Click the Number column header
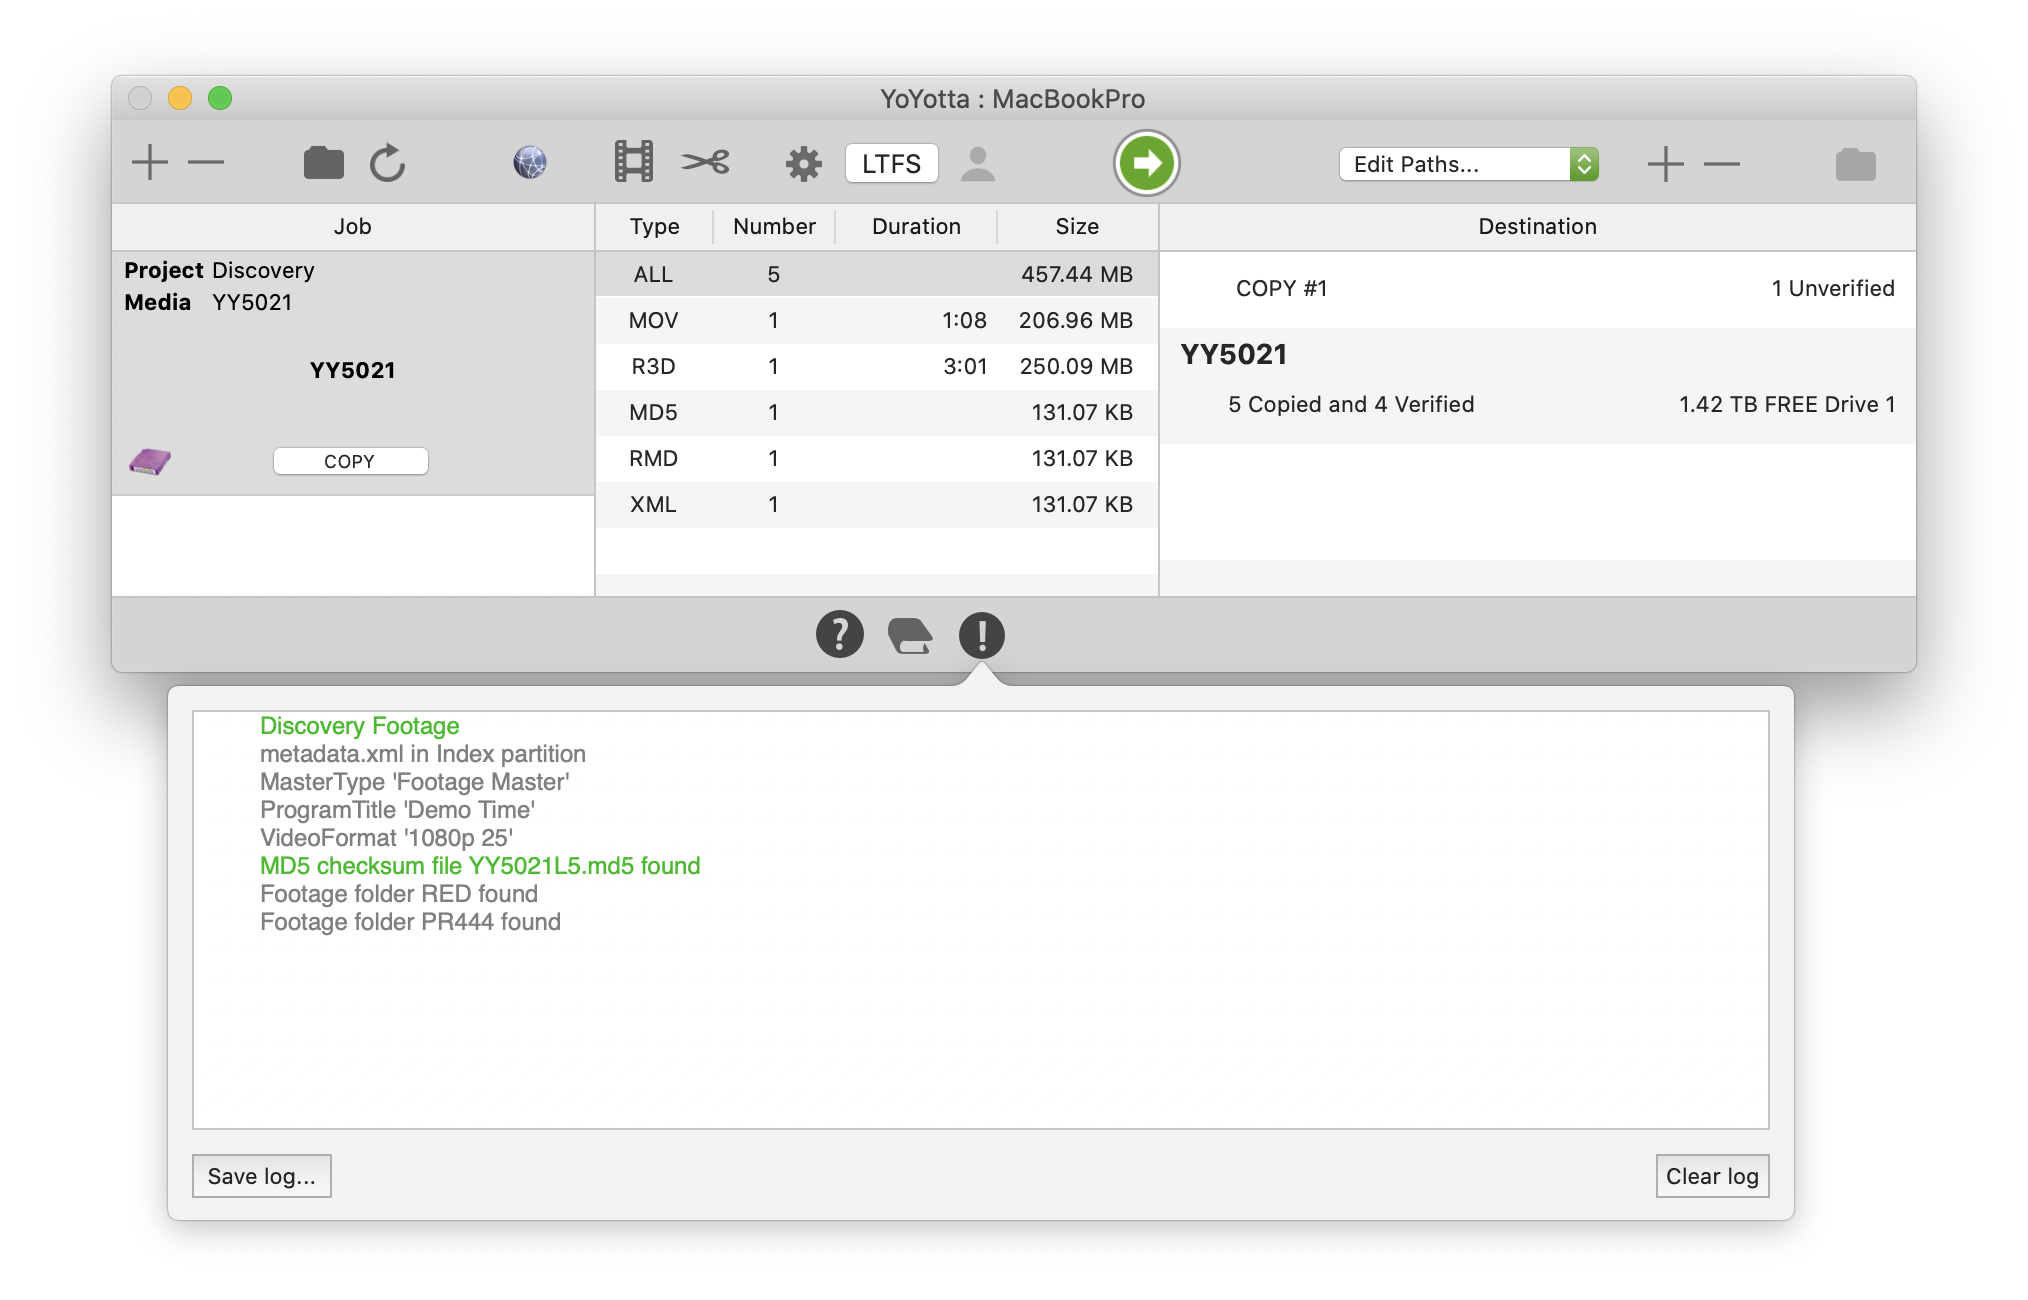 (x=774, y=227)
